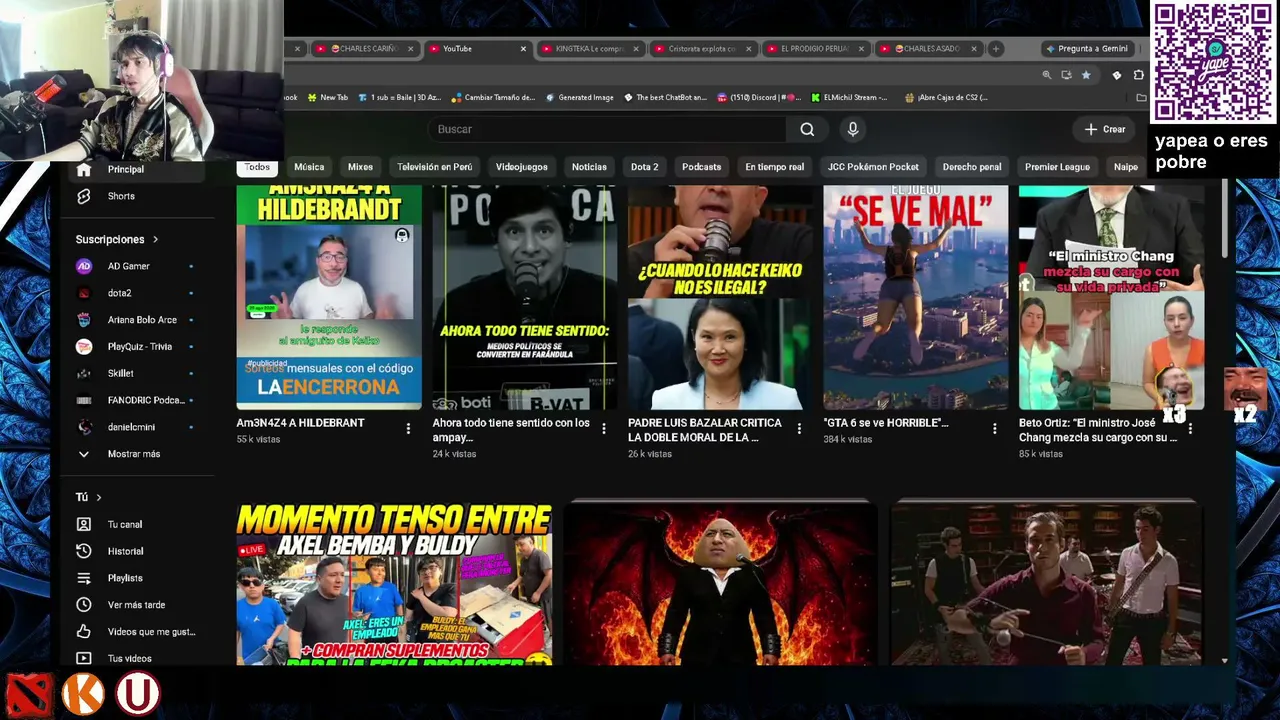Open the Axel Bemba y Buldy video thumbnail
The height and width of the screenshot is (720, 1280).
[394, 584]
